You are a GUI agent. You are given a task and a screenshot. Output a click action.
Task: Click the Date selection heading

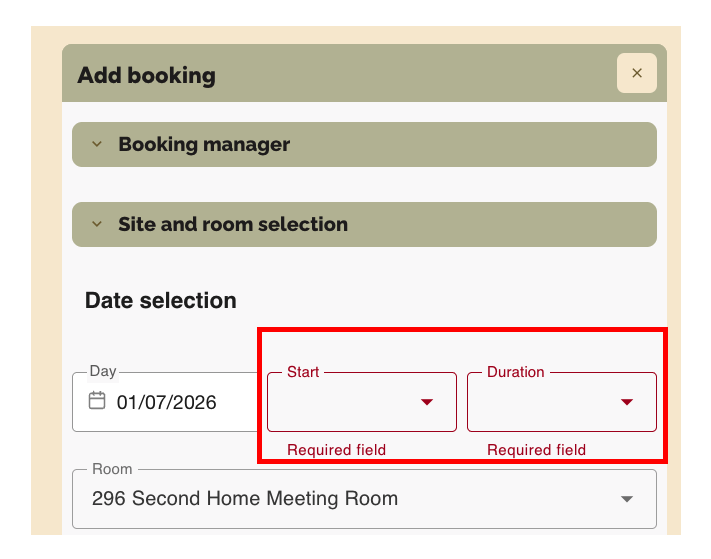pos(161,300)
